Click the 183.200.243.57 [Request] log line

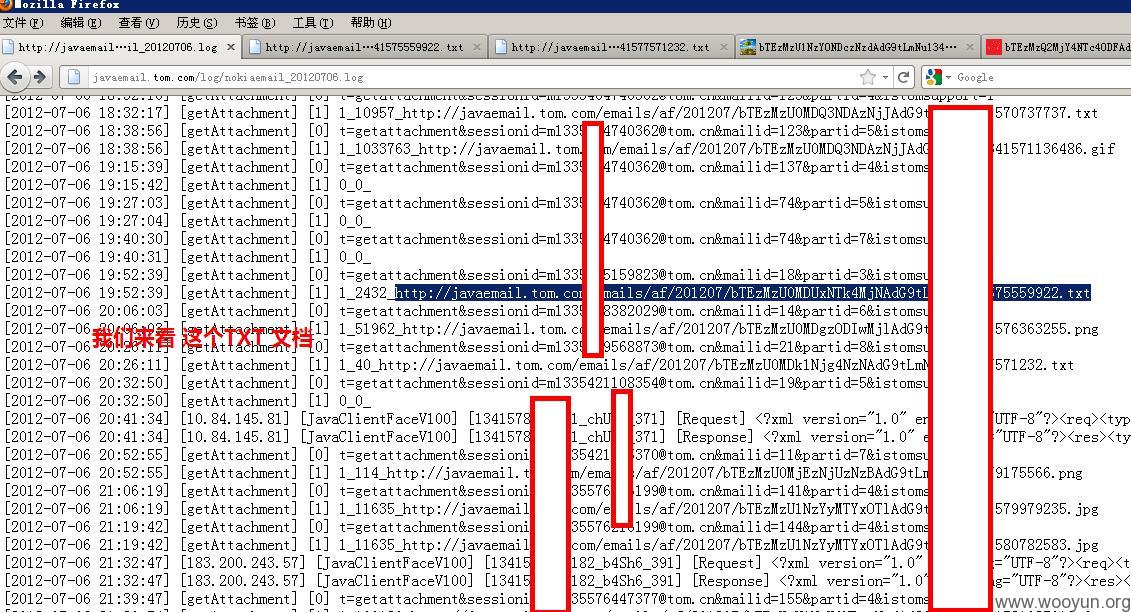tap(567, 564)
